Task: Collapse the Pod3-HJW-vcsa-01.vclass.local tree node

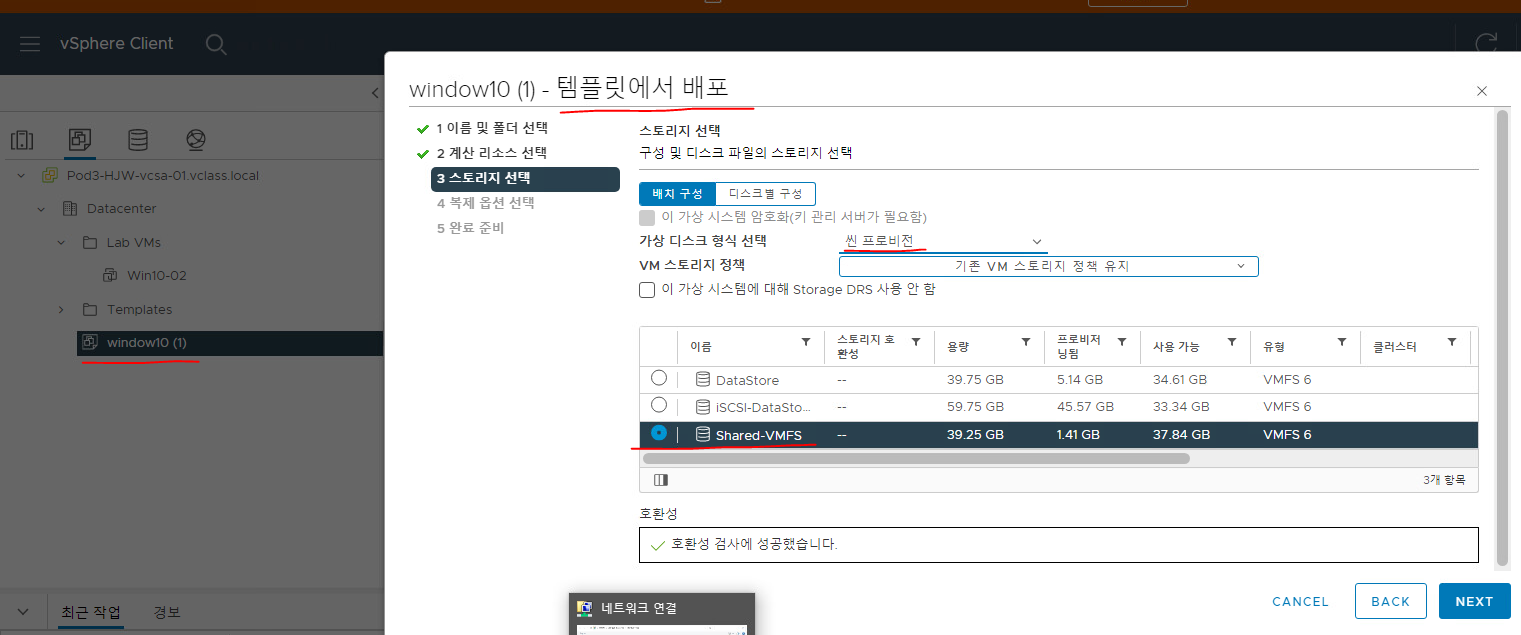Action: click(x=22, y=176)
